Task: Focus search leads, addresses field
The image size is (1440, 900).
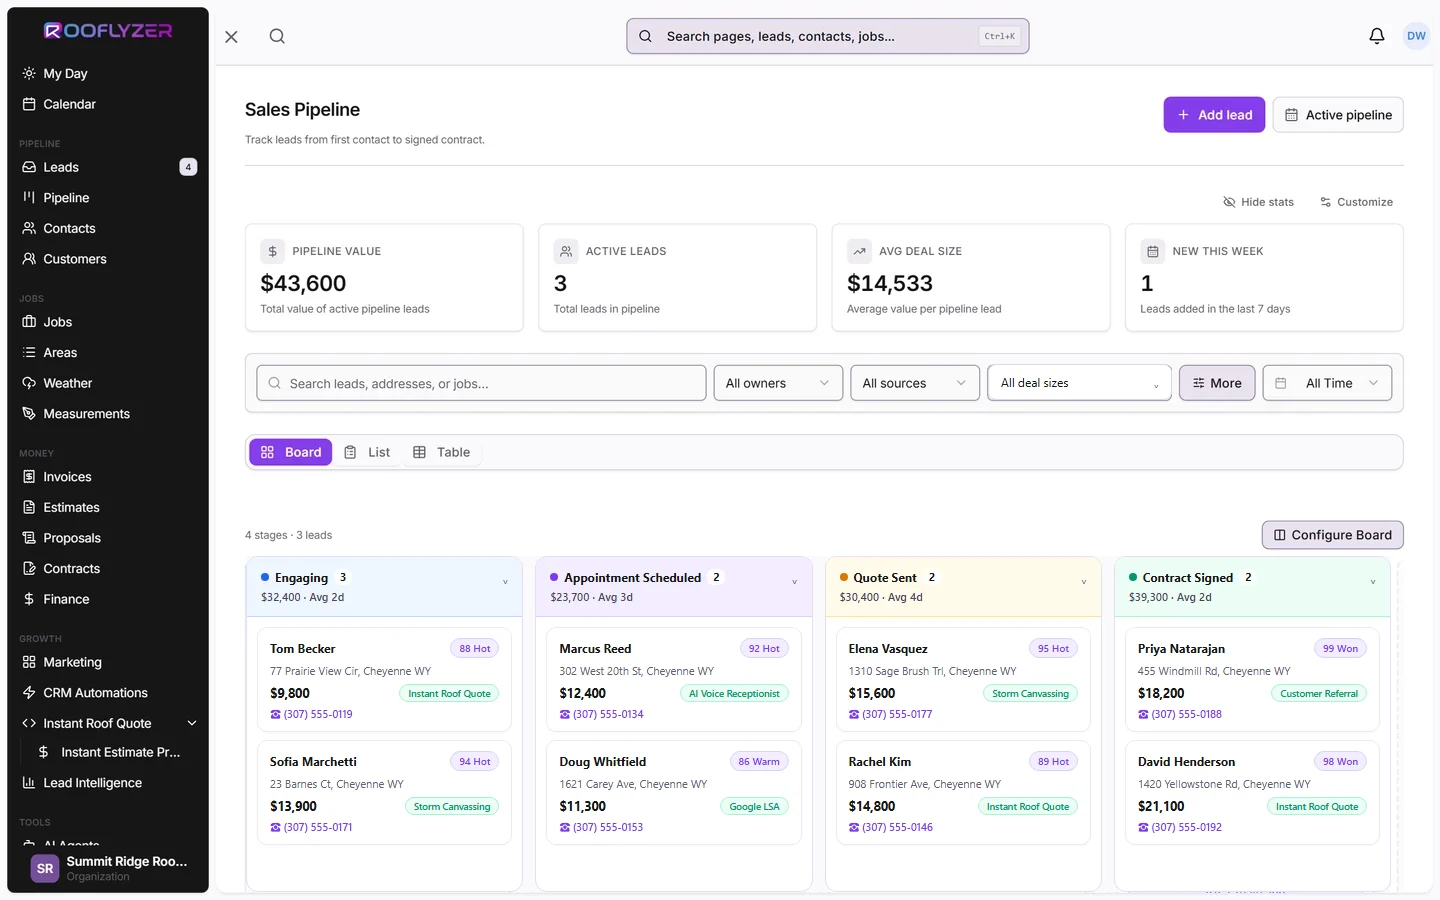Action: click(481, 383)
